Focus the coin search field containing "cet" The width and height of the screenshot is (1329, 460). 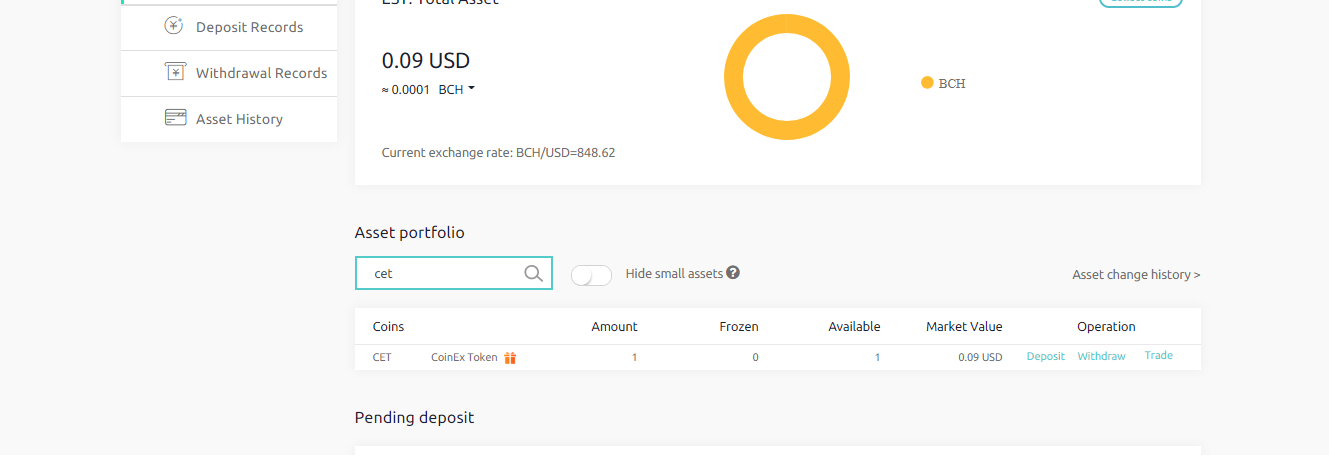pyautogui.click(x=445, y=273)
